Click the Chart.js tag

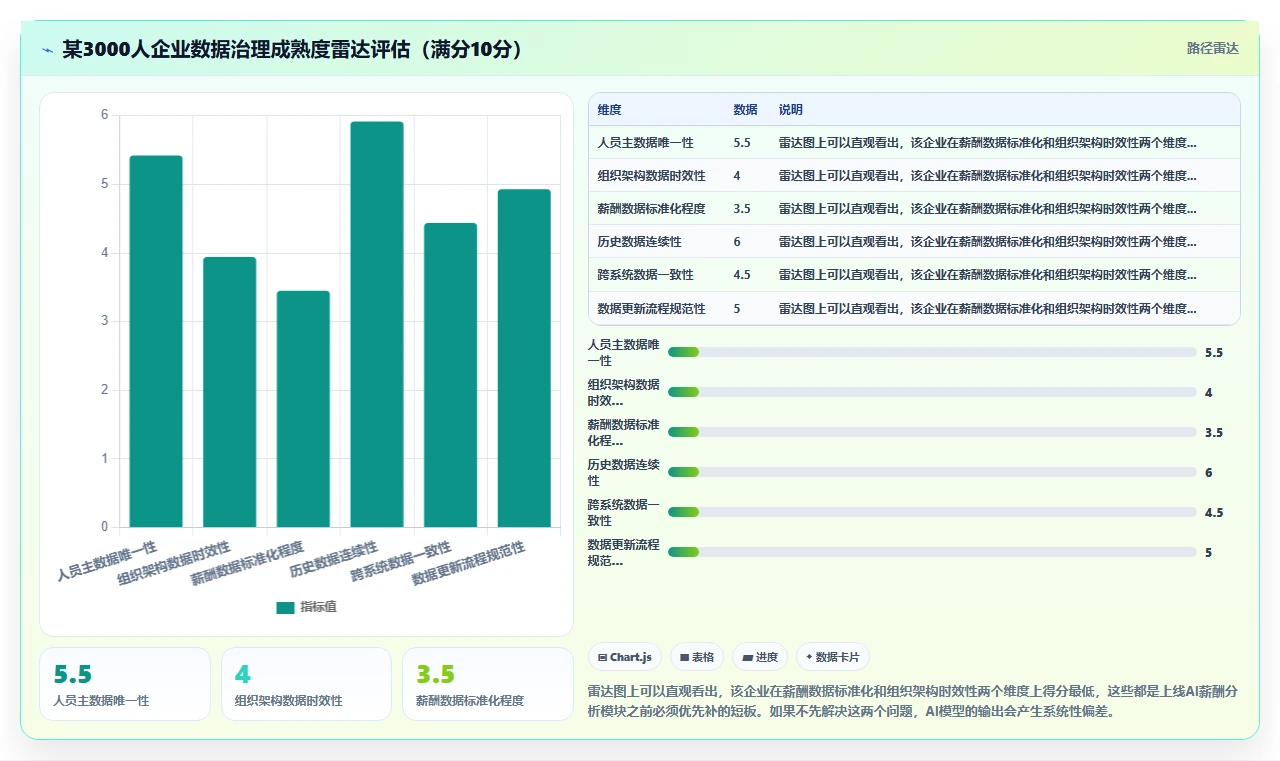point(625,657)
